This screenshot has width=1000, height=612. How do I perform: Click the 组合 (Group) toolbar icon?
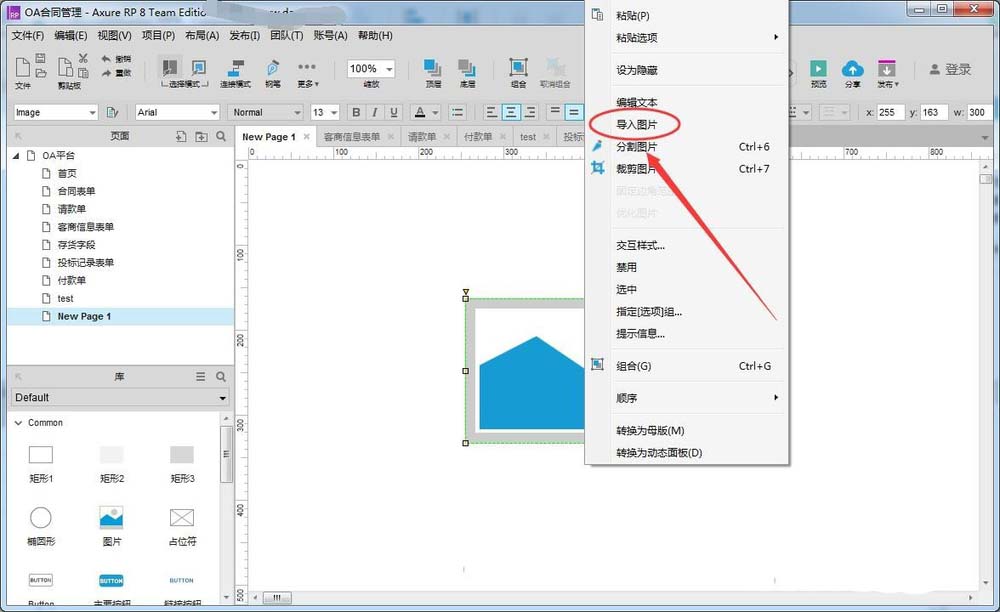(517, 68)
